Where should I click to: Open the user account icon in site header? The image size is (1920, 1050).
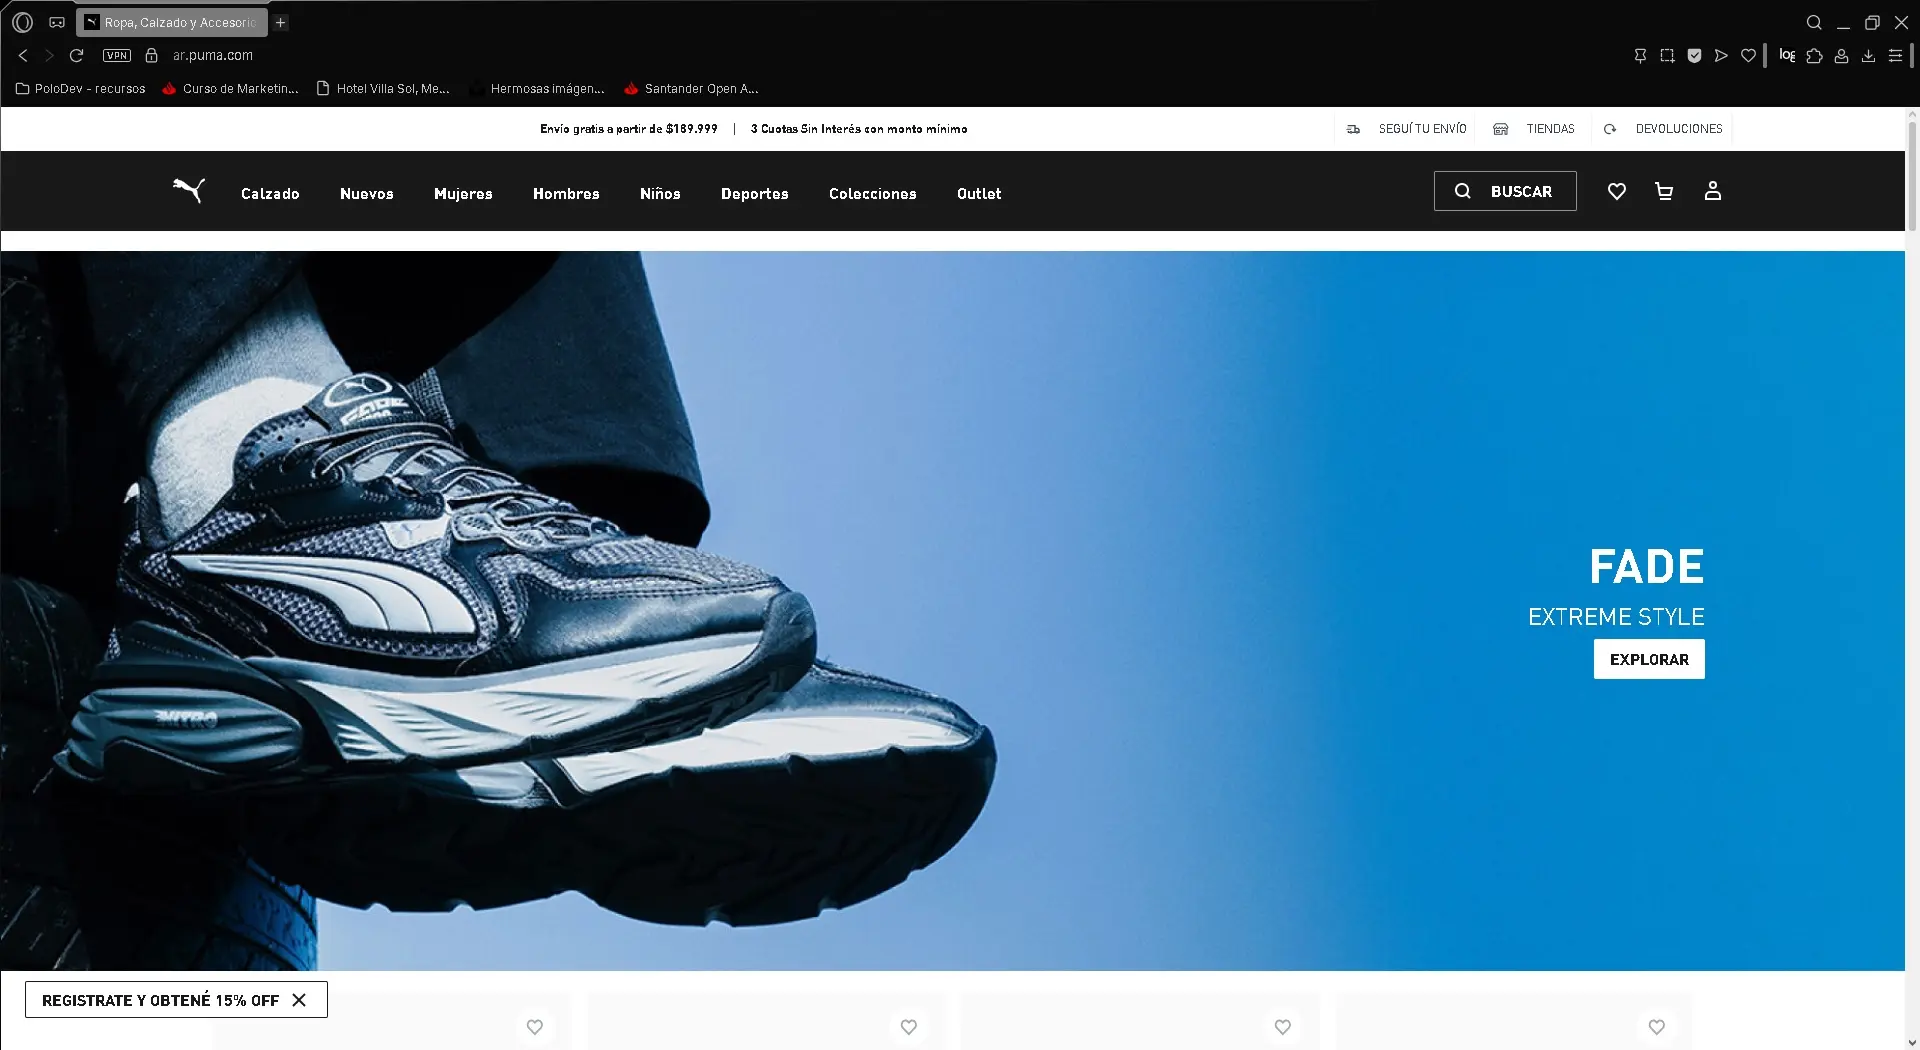(x=1712, y=191)
